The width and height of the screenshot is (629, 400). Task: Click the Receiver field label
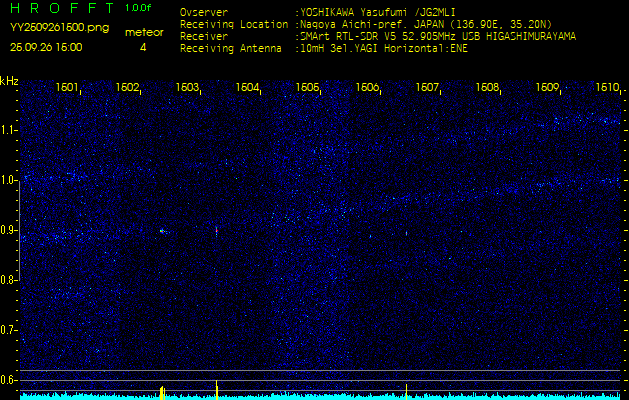point(204,37)
